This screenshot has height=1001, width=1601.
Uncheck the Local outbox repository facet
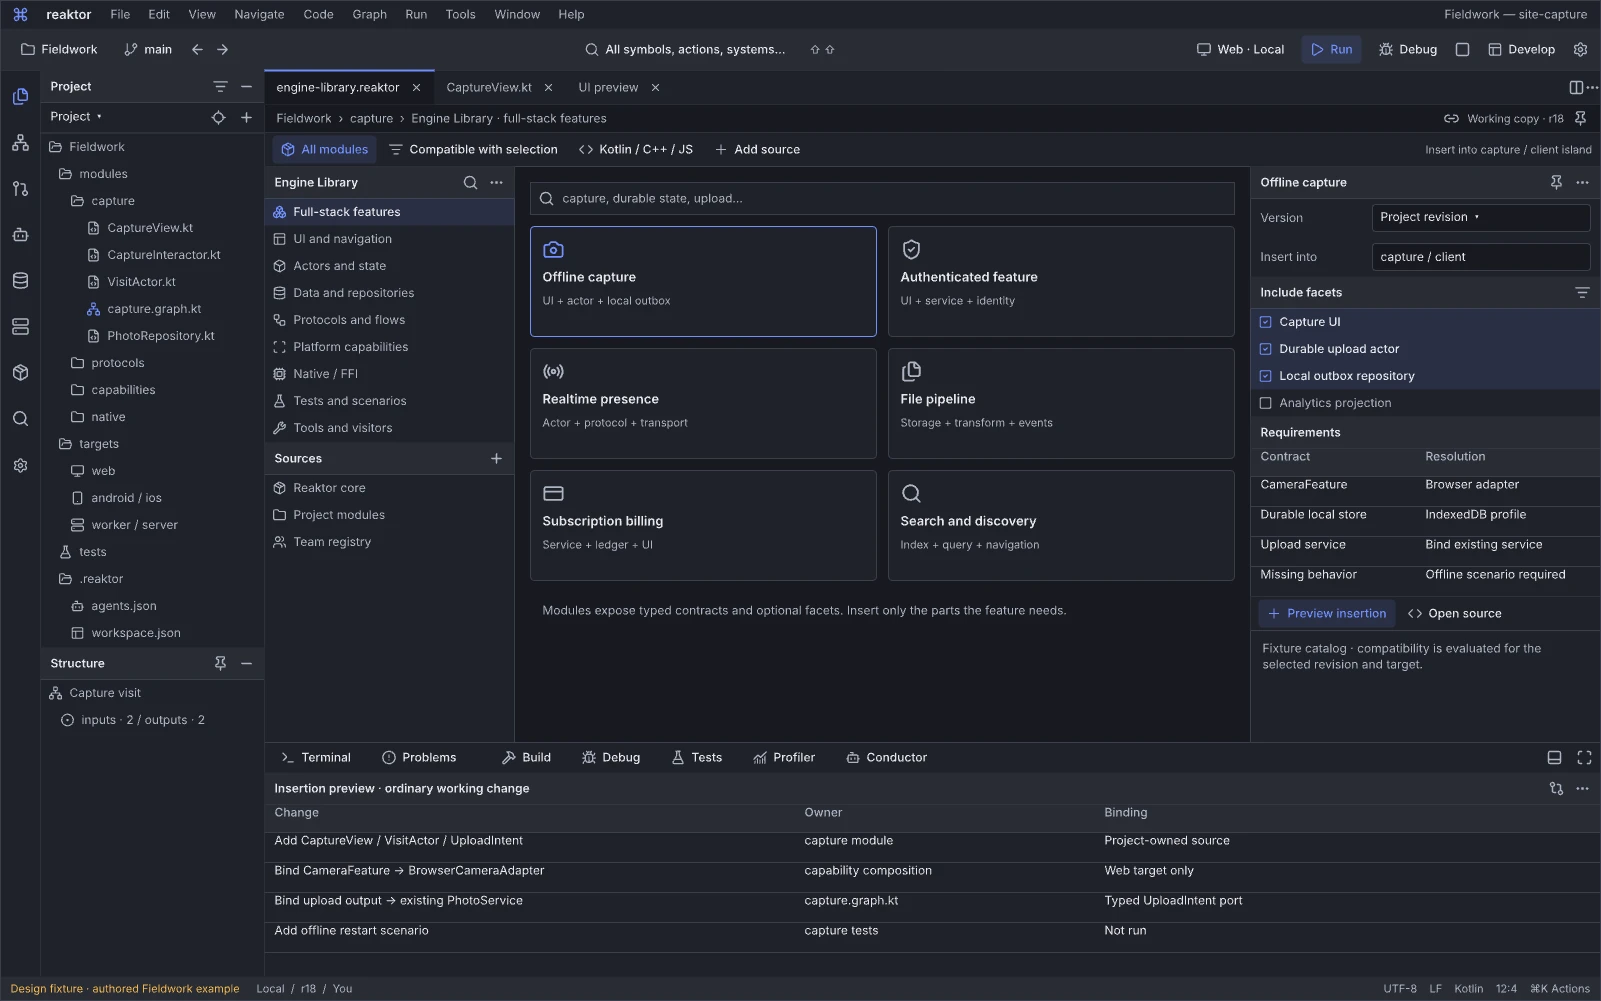[1265, 376]
